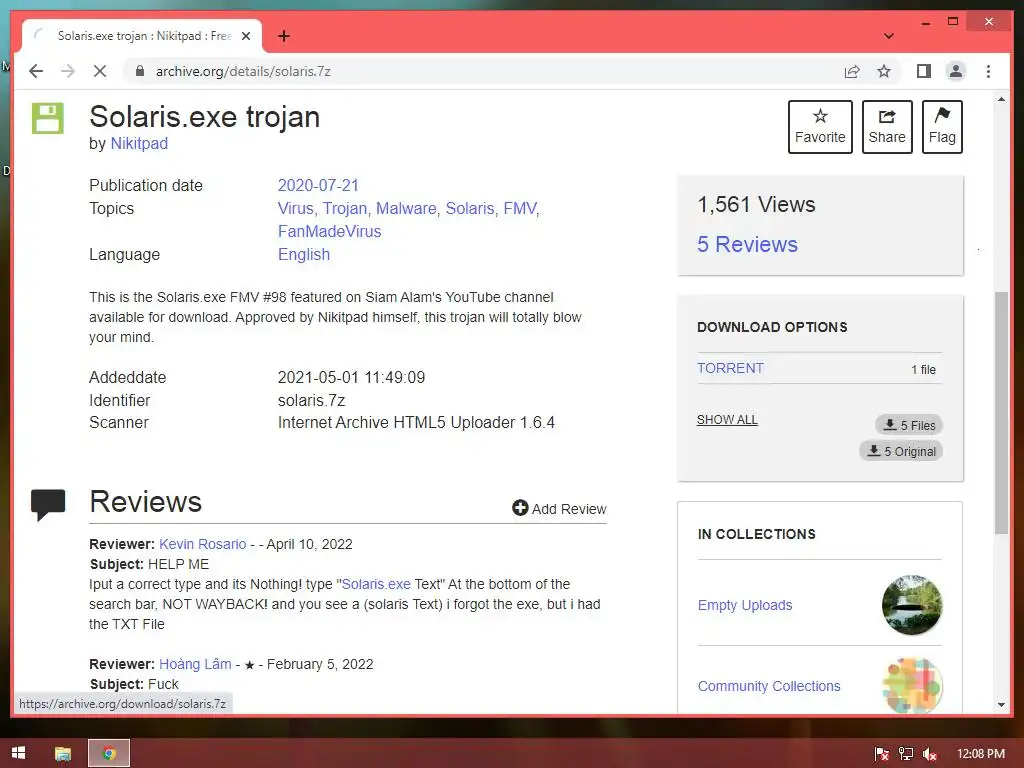The width and height of the screenshot is (1024, 768).
Task: Open the English language link
Action: (304, 255)
